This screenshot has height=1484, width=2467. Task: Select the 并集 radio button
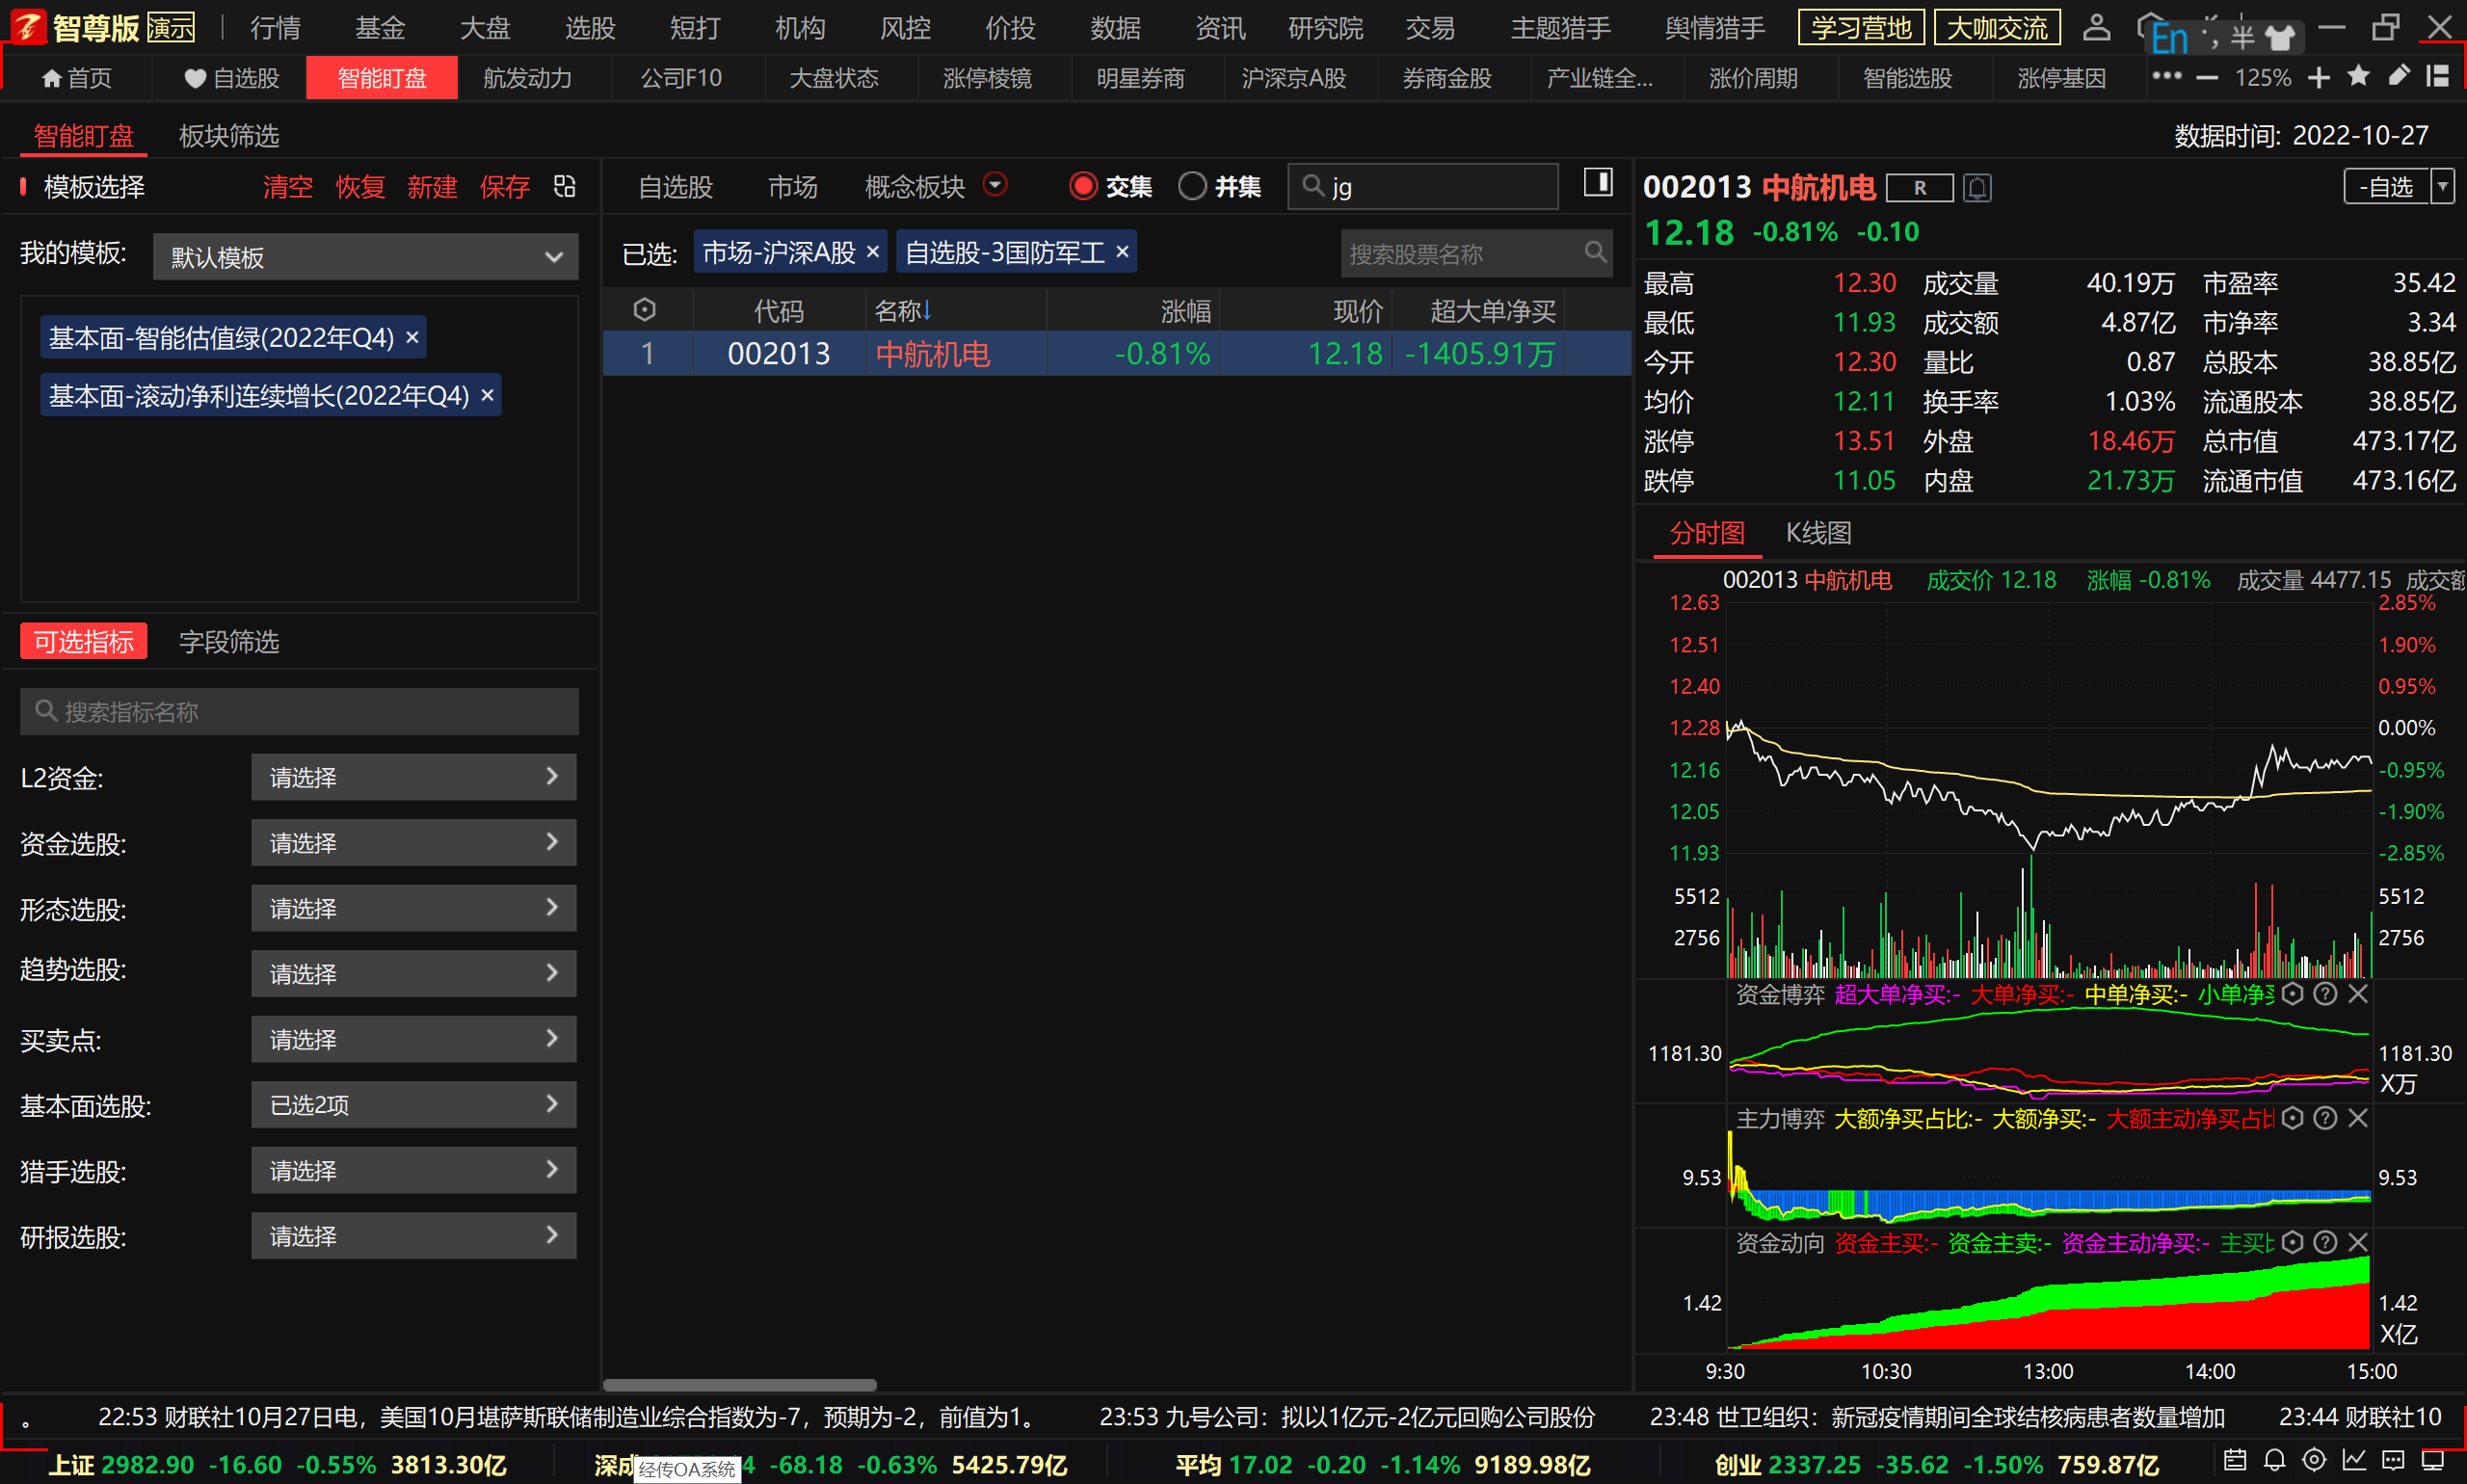[x=1192, y=186]
